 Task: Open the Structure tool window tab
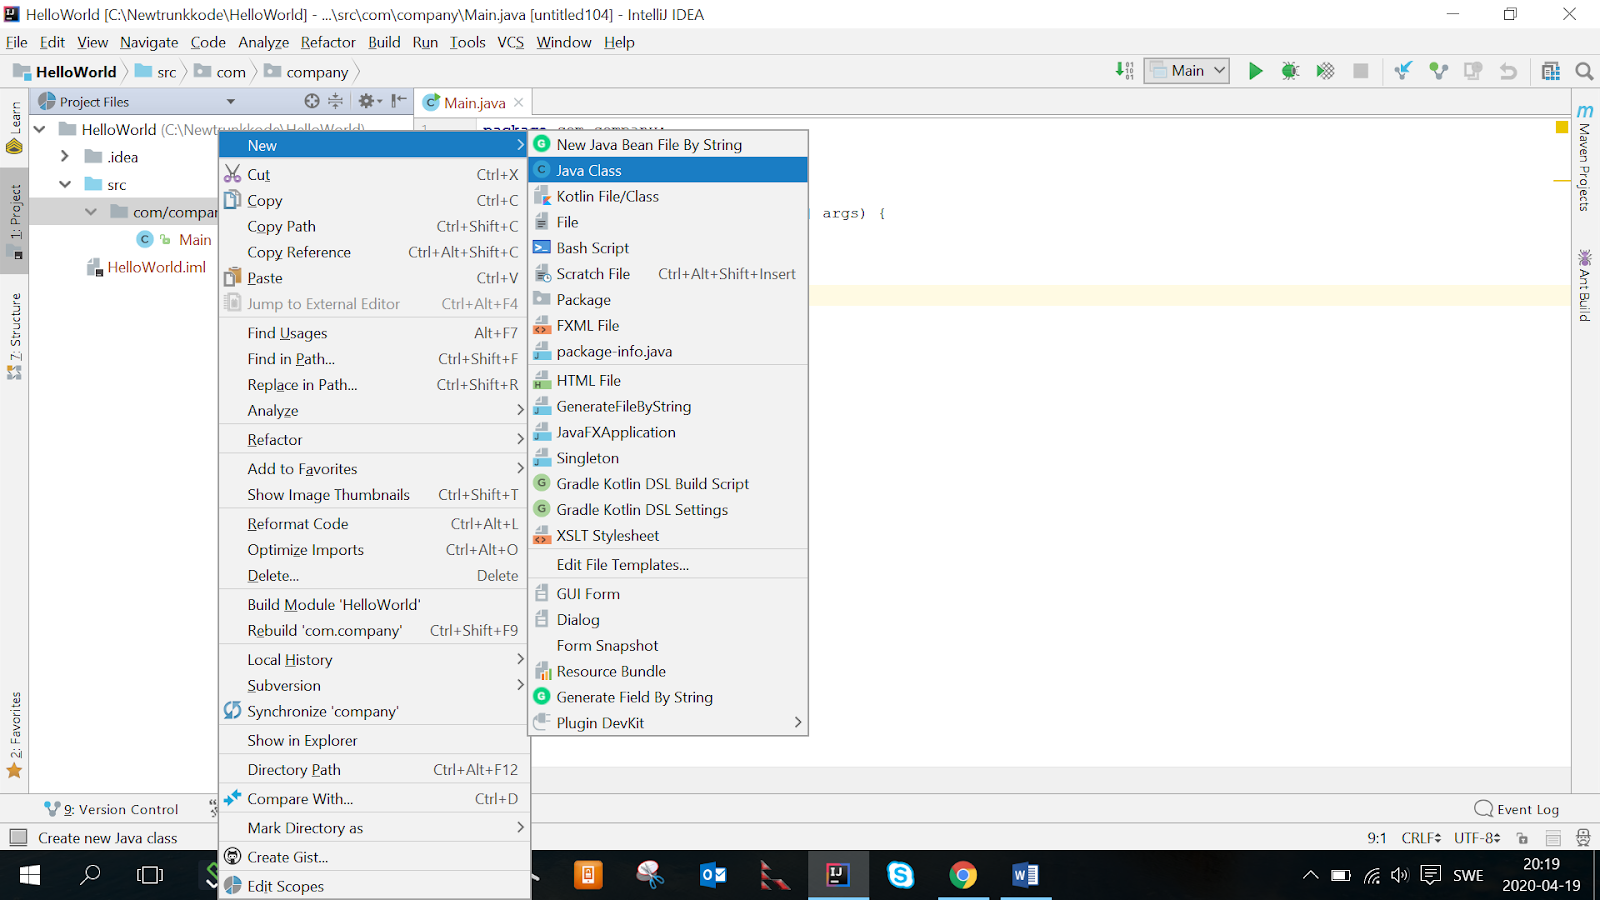(14, 336)
